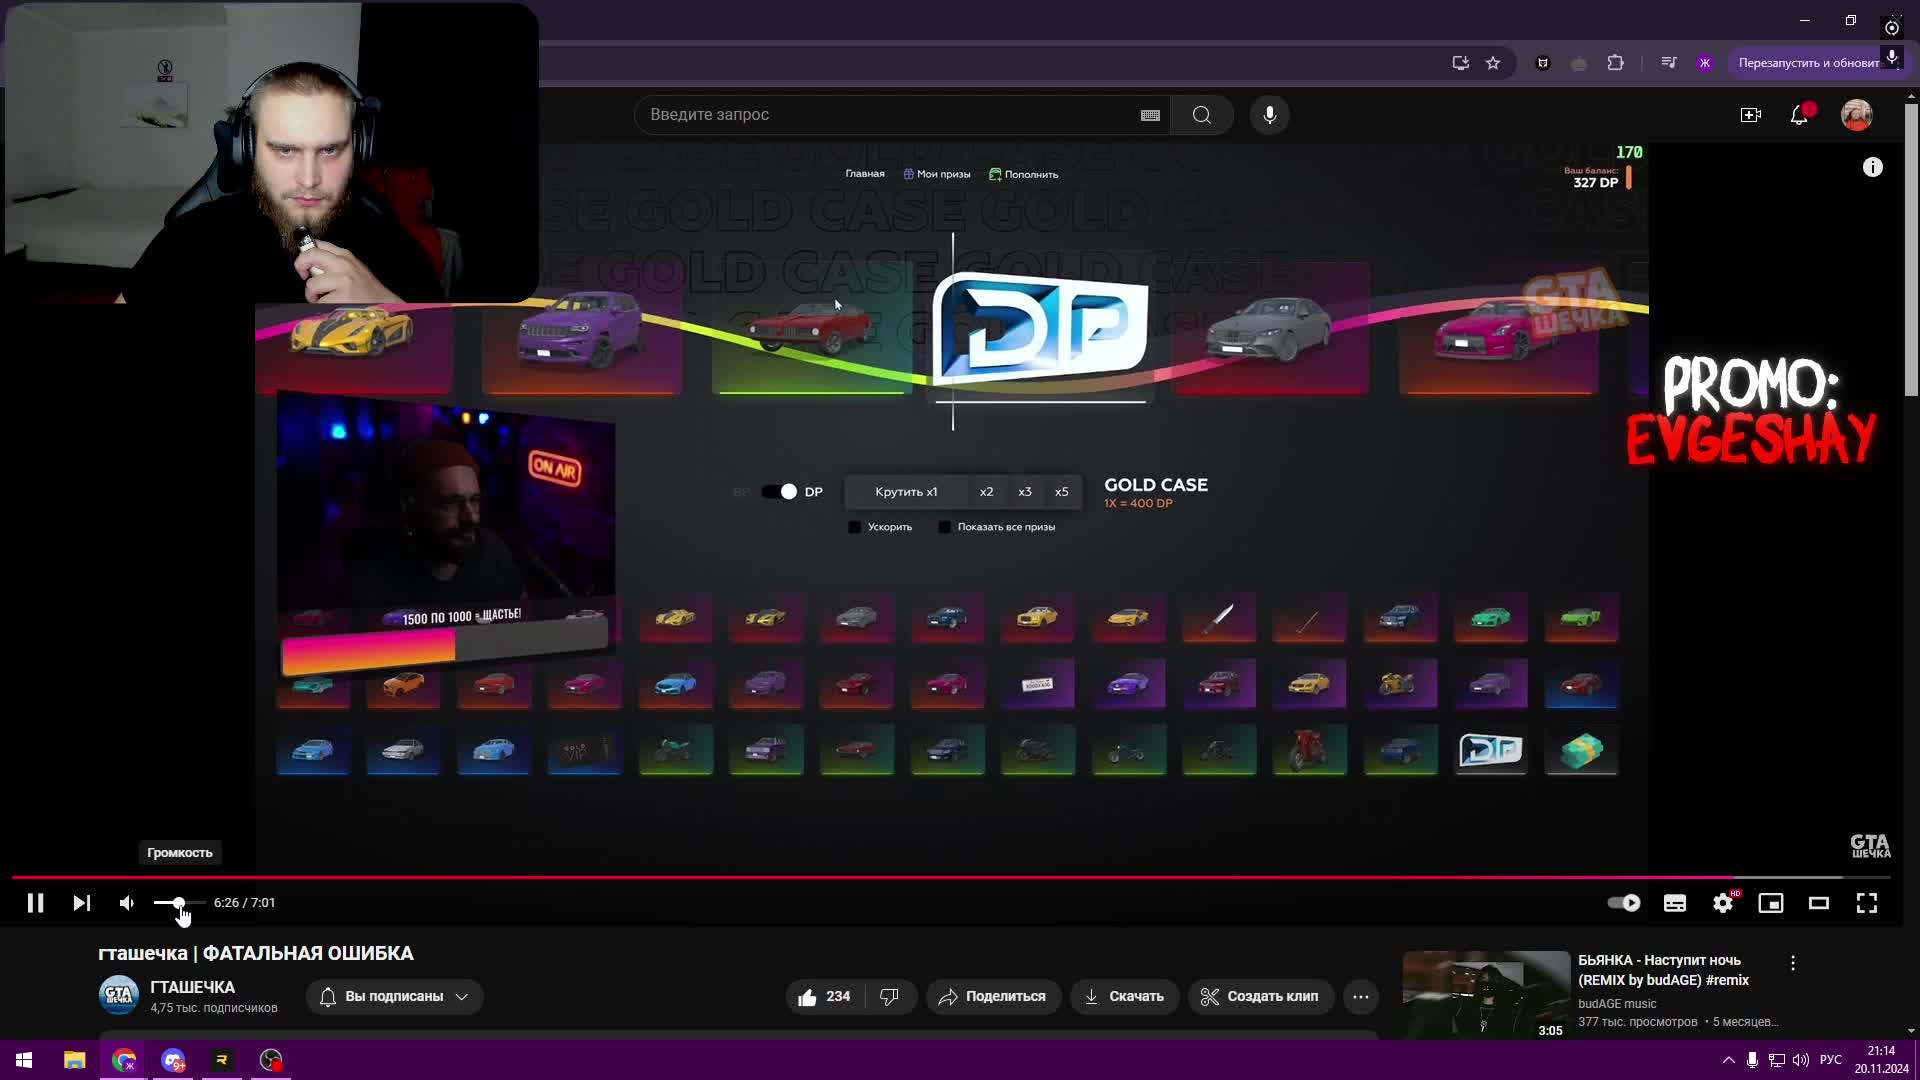Open player settings gear
The height and width of the screenshot is (1080, 1920).
[x=1723, y=903]
